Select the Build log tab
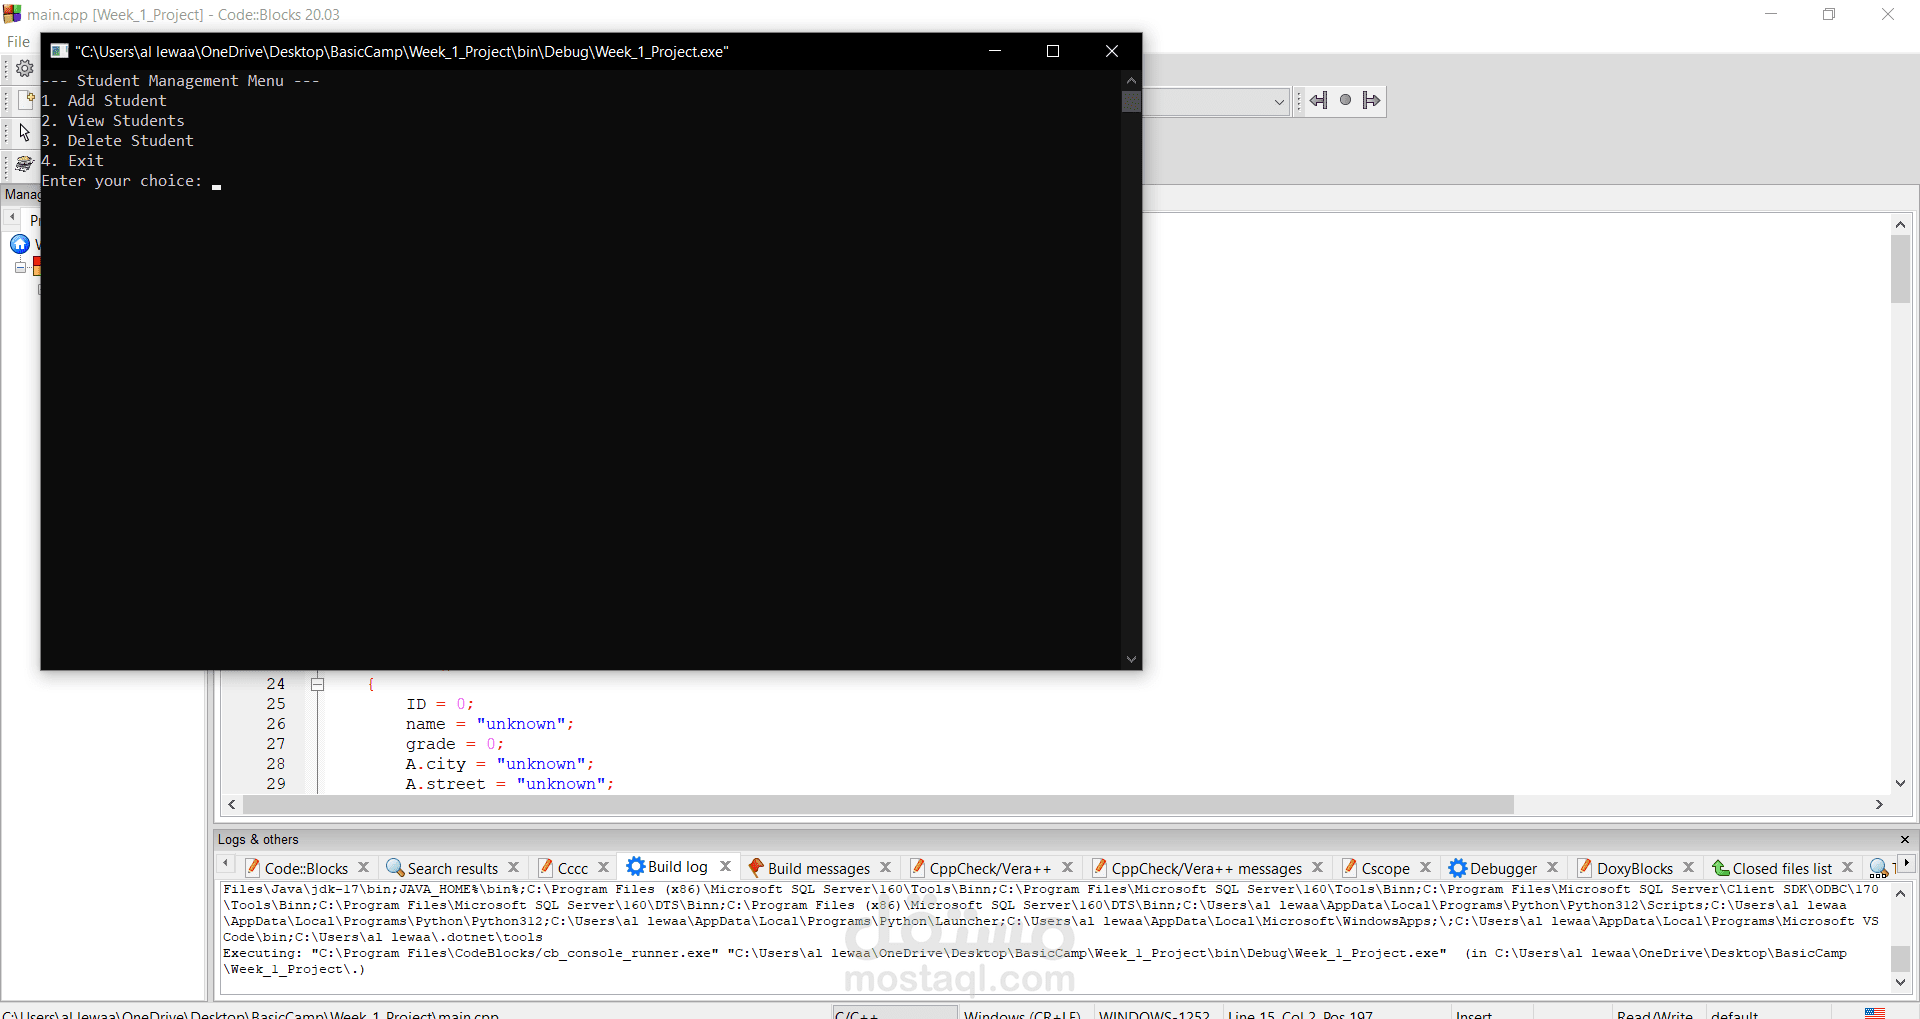The height and width of the screenshot is (1019, 1920). tap(668, 867)
